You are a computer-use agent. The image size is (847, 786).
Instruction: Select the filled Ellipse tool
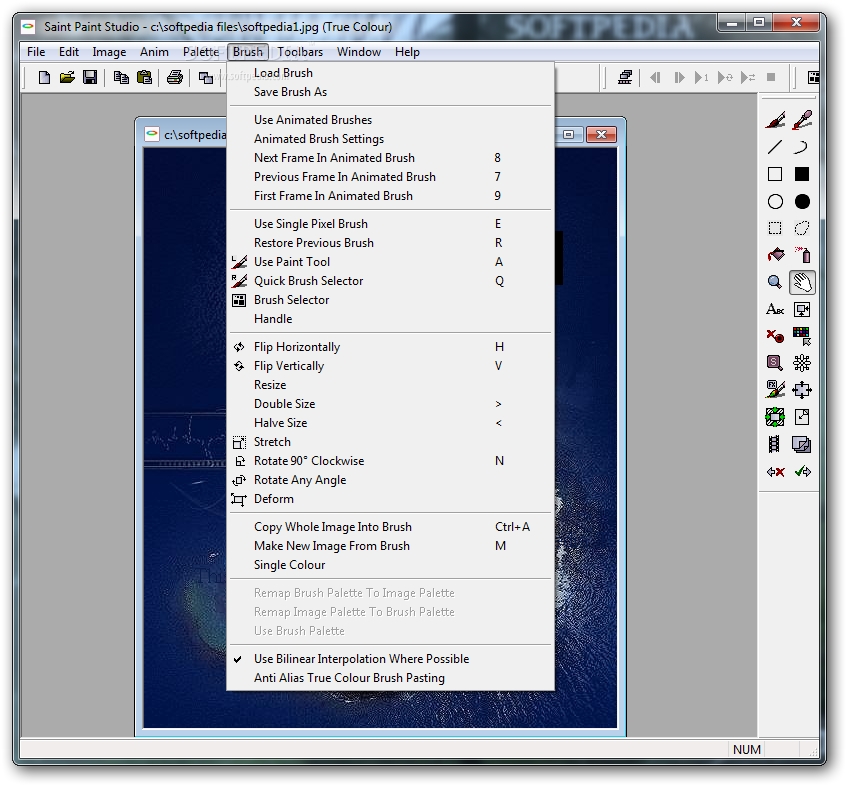[802, 201]
